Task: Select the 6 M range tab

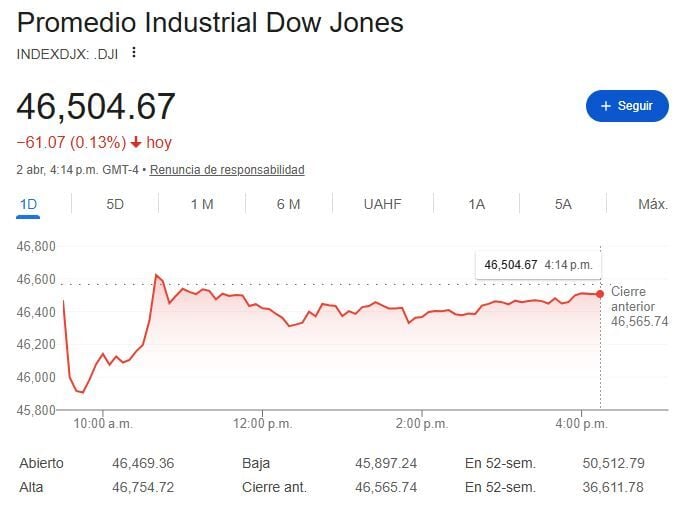Action: (x=288, y=204)
